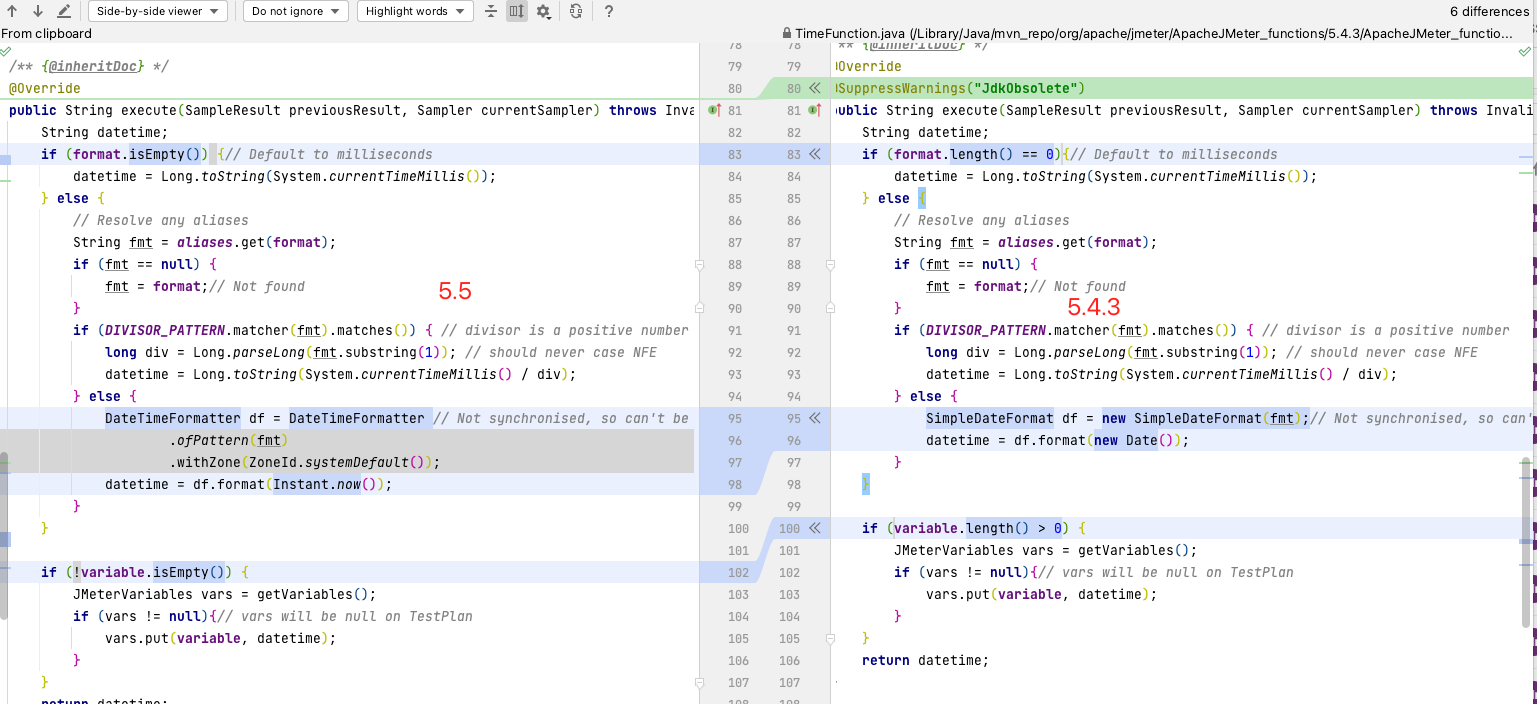Click the collapse unchanged fragments icon
1537x704 pixels.
click(x=489, y=11)
